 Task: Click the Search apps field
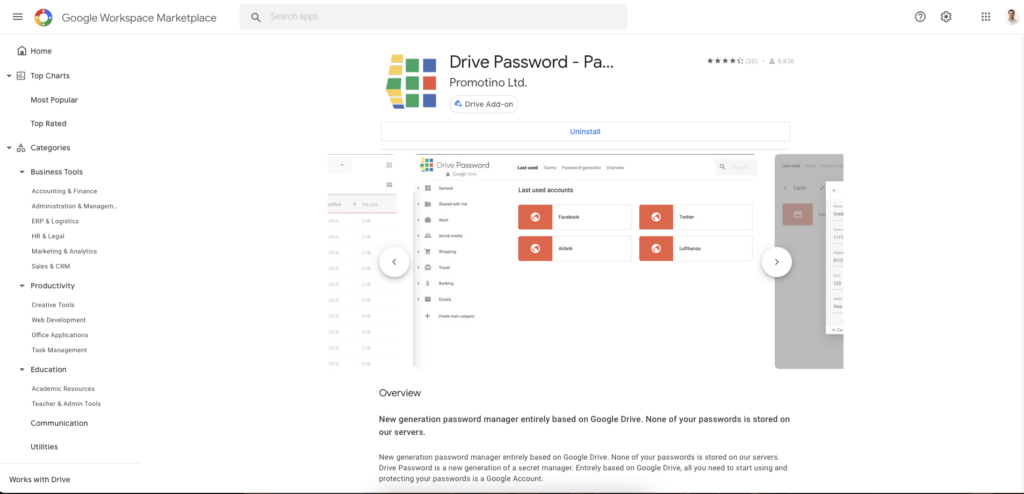[434, 17]
